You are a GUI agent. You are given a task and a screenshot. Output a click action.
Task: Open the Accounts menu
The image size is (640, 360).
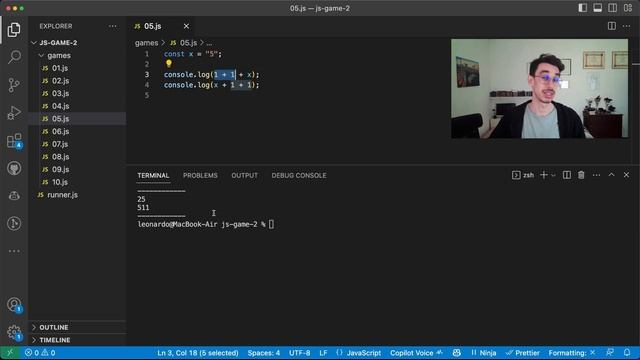pos(14,305)
